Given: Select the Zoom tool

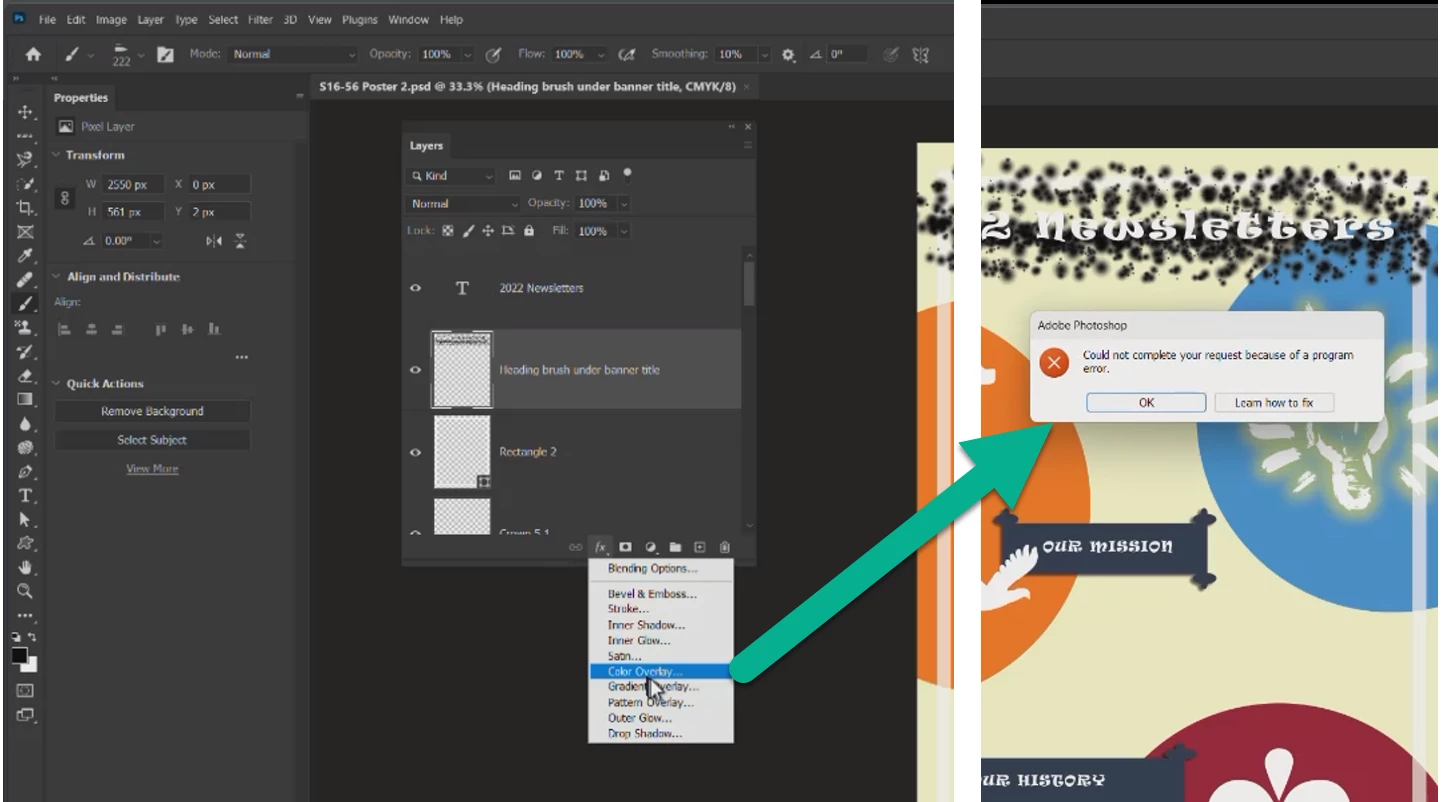Looking at the screenshot, I should click(x=26, y=592).
